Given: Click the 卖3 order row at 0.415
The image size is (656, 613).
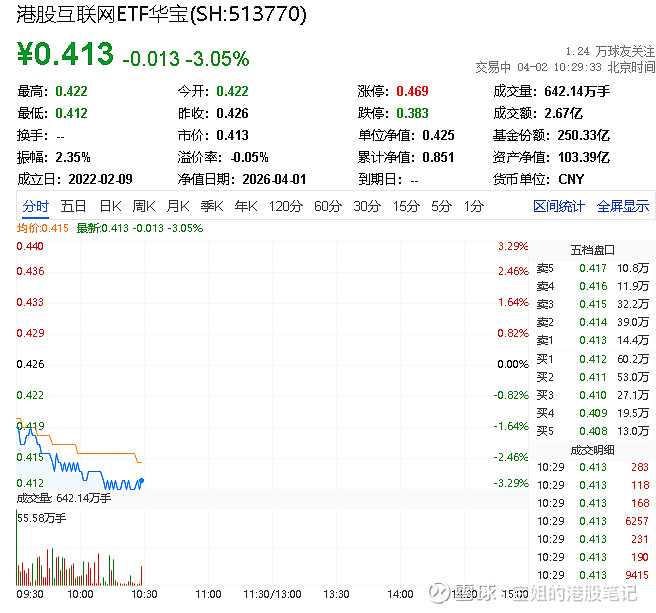Looking at the screenshot, I should 592,304.
